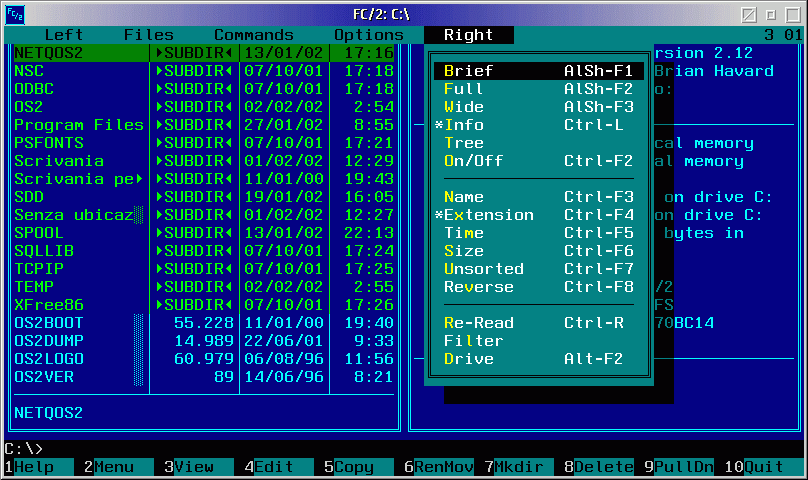
Task: Select the NETQOS2 directory row
Action: click(204, 53)
